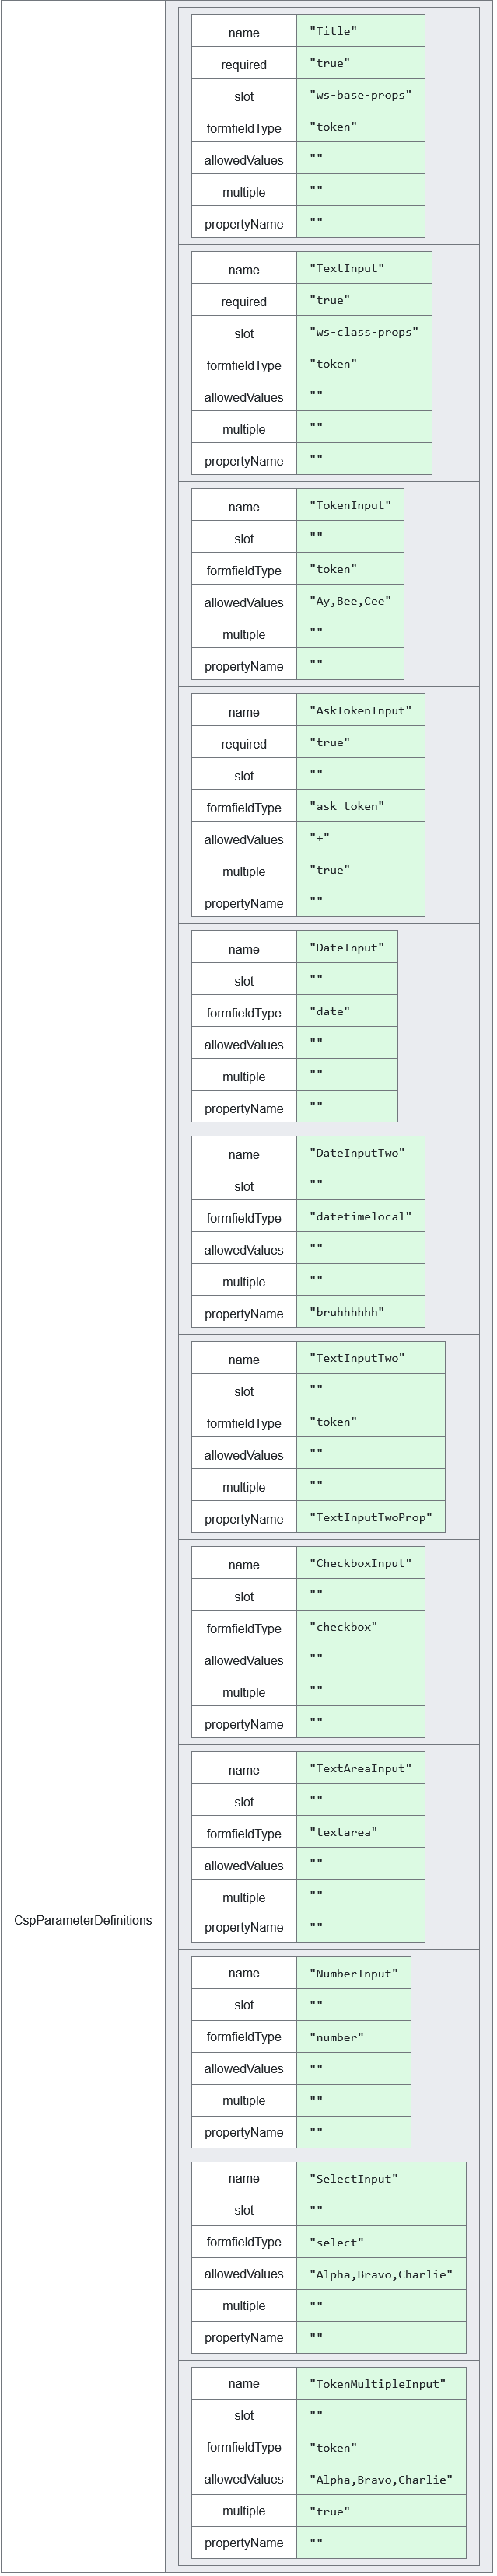The image size is (497, 2576).
Task: Select the "Ay,Bee,Cee" allowedValues cell
Action: tap(350, 601)
